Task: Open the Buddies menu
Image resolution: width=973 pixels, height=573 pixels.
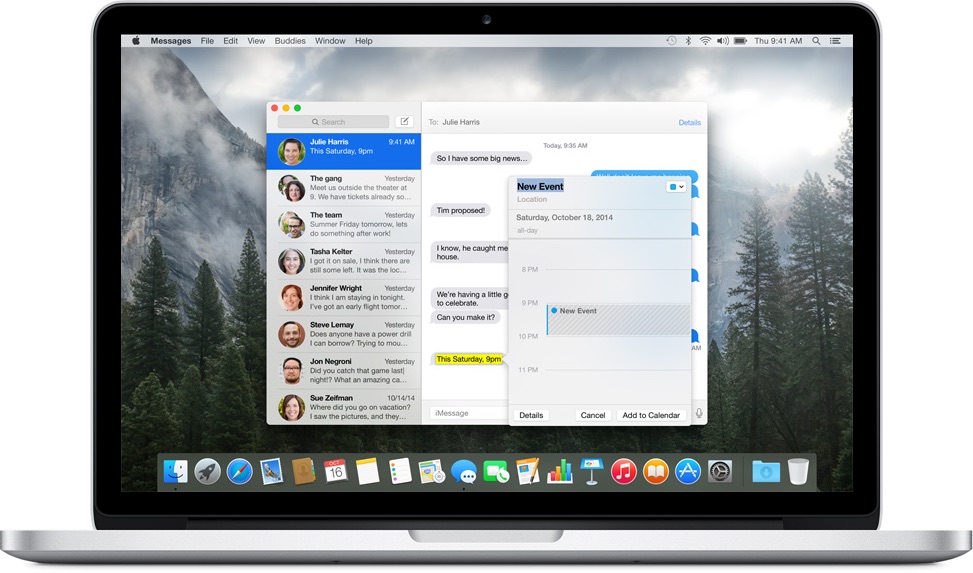Action: click(290, 40)
